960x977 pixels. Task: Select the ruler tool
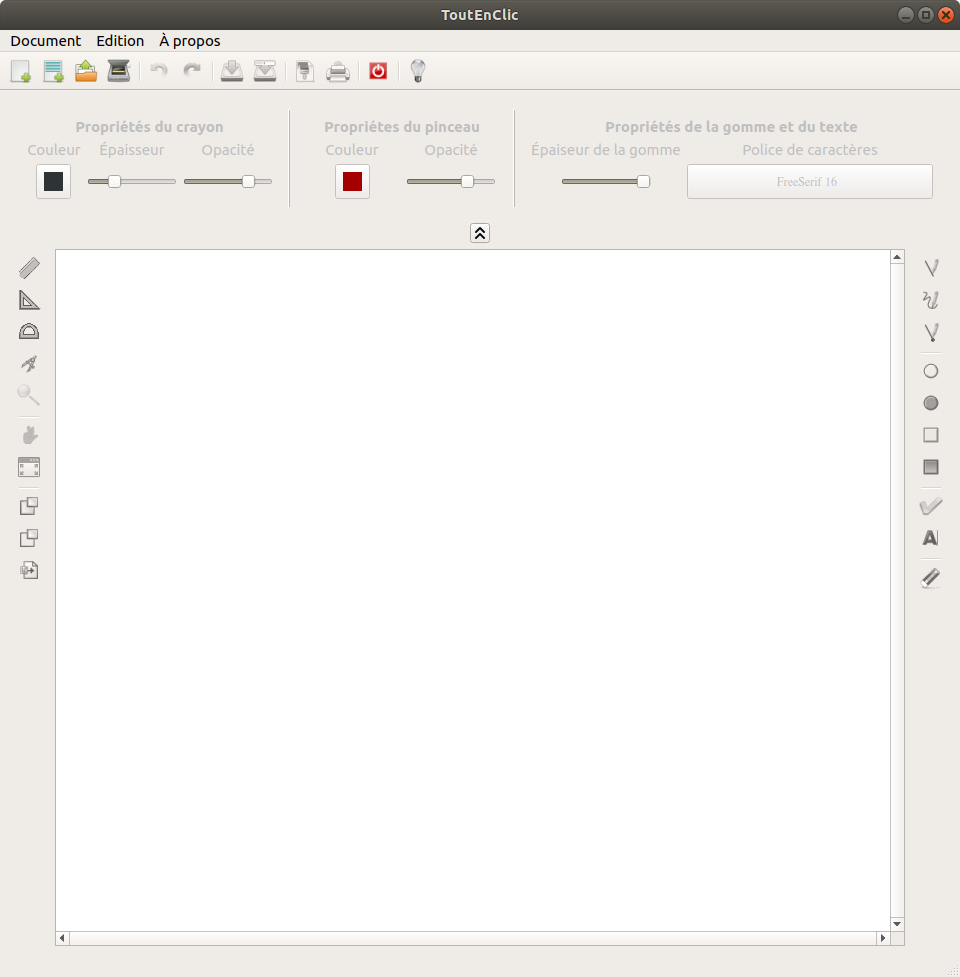point(29,268)
